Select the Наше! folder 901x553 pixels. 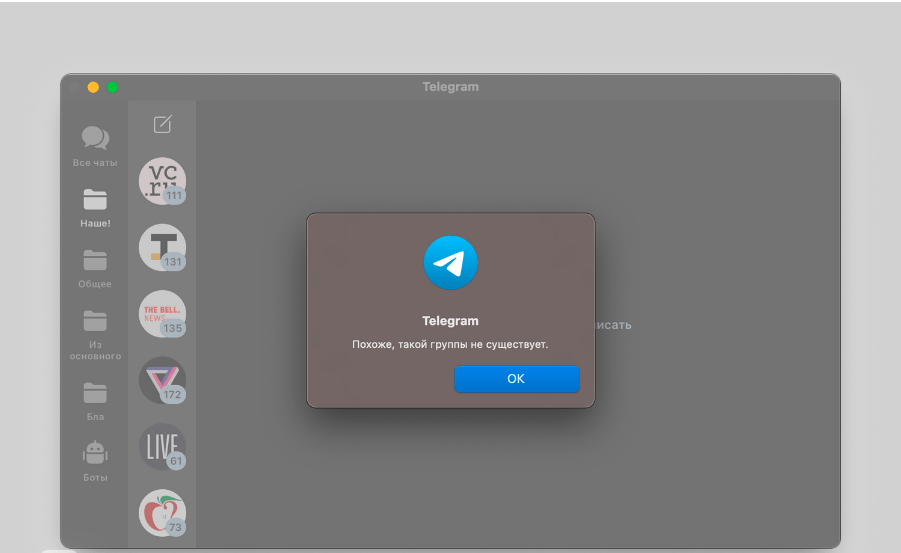pyautogui.click(x=95, y=208)
